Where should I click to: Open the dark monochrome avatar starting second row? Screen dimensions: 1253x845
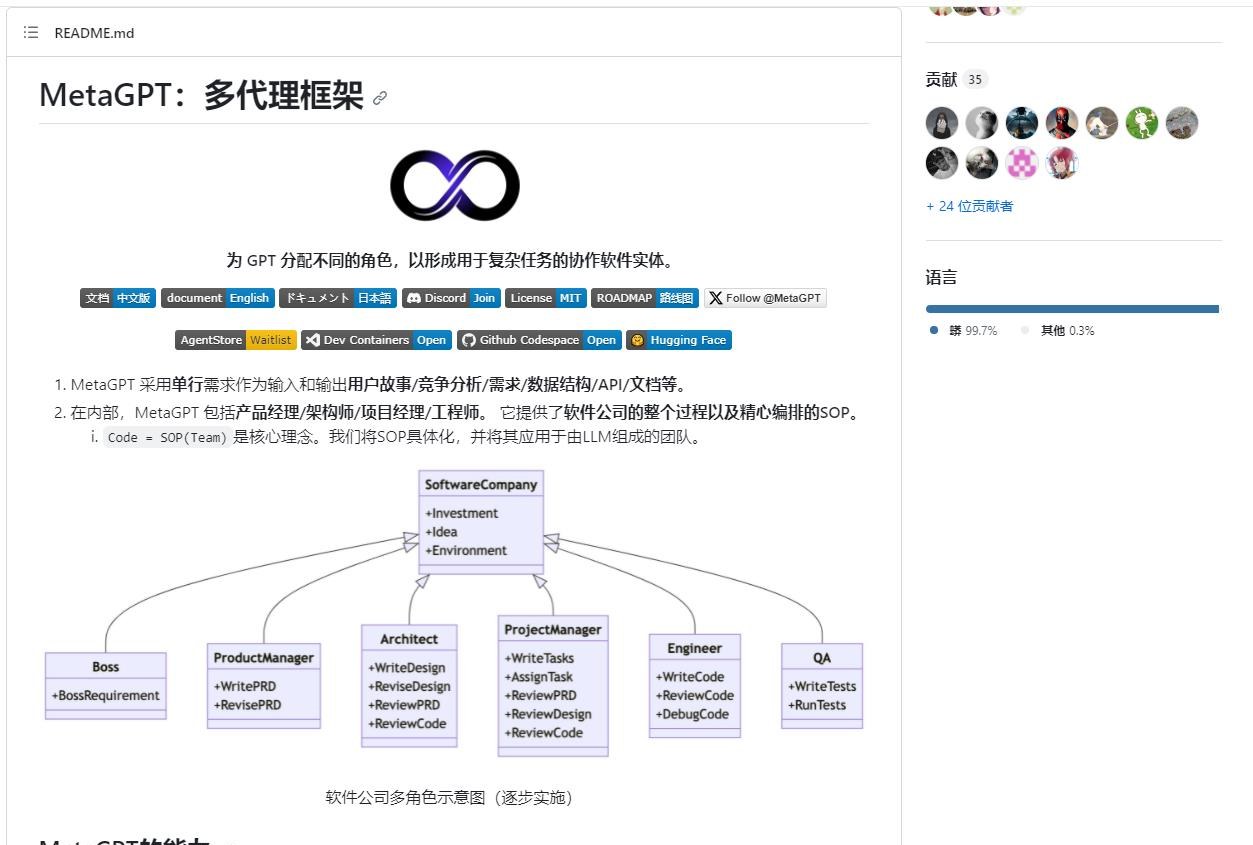tap(942, 163)
